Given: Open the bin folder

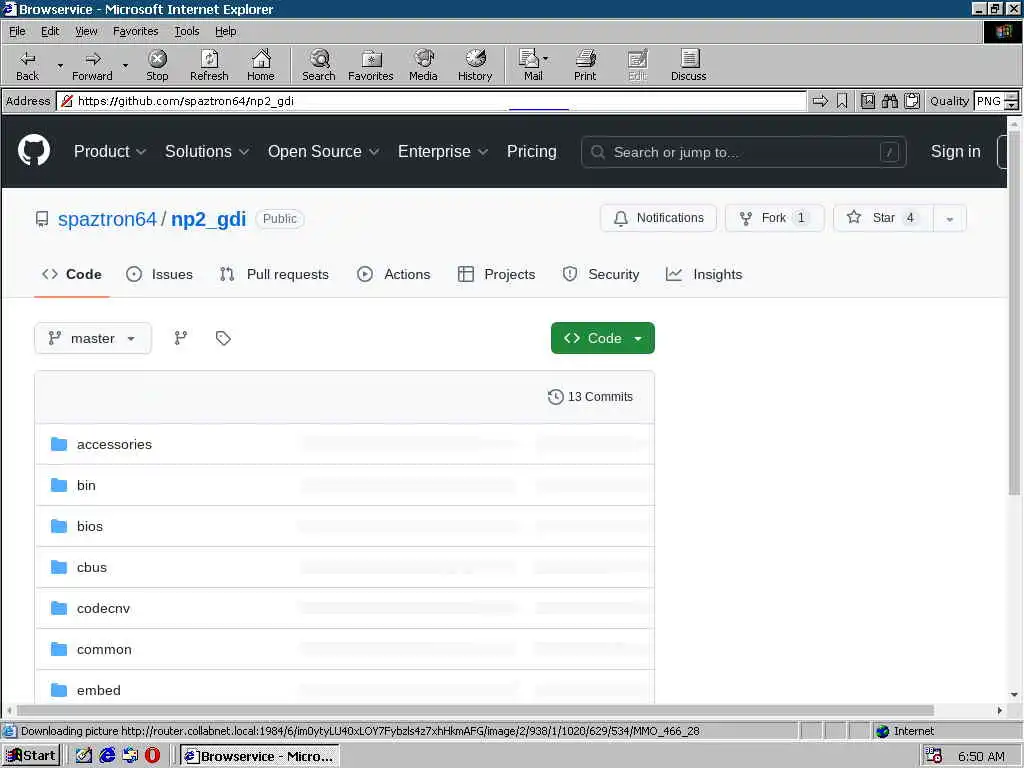Looking at the screenshot, I should tap(86, 485).
